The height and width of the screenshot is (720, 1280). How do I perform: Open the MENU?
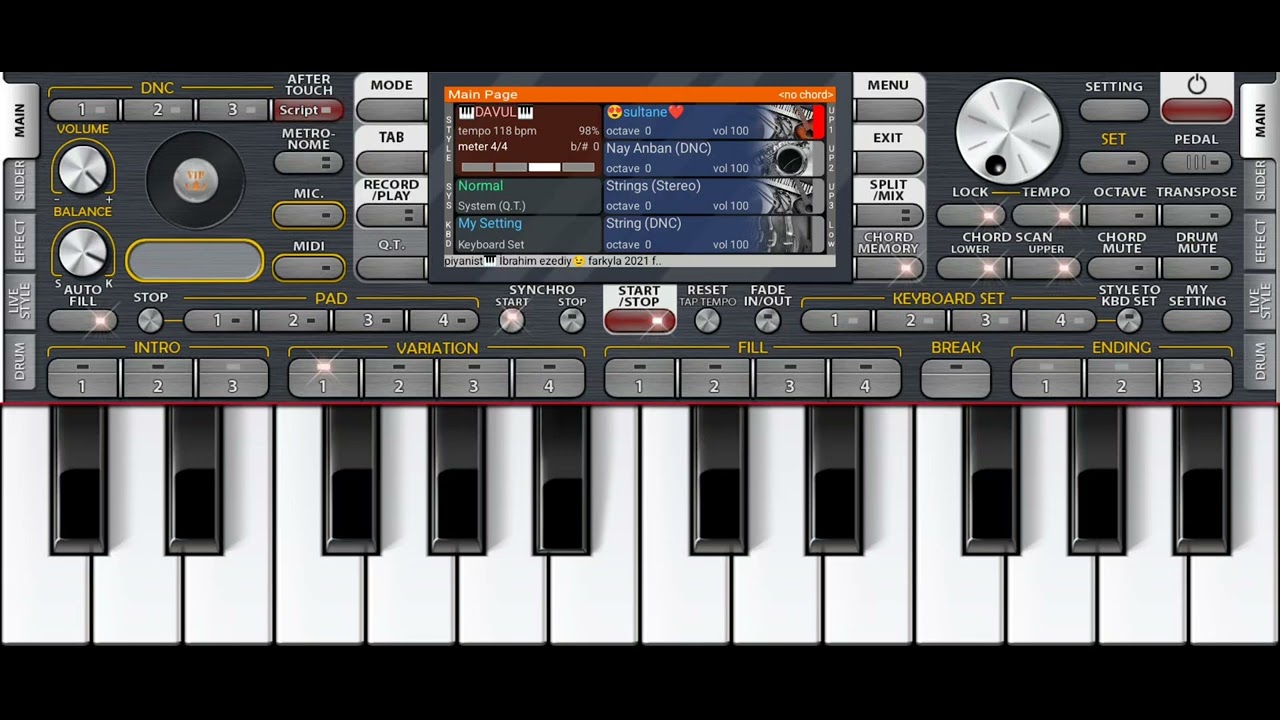(888, 110)
